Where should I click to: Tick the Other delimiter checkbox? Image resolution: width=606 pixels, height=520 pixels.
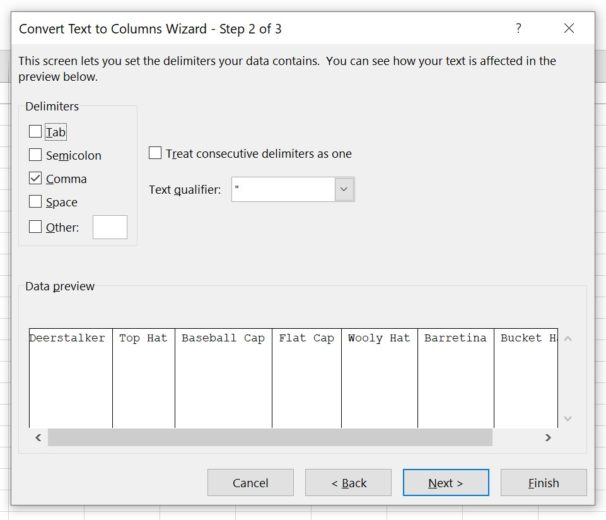[36, 227]
